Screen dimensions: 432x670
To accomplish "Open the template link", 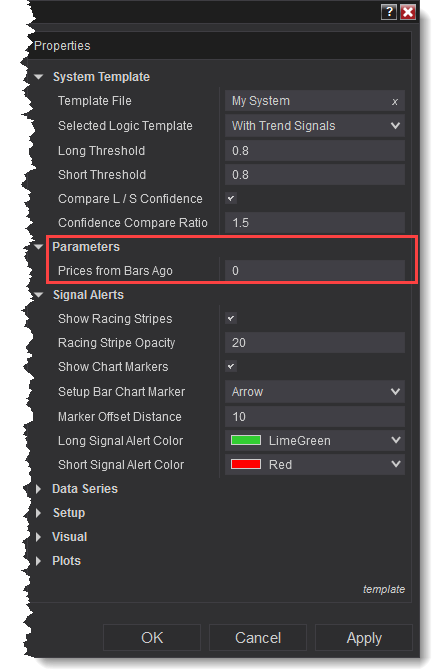I will (384, 589).
